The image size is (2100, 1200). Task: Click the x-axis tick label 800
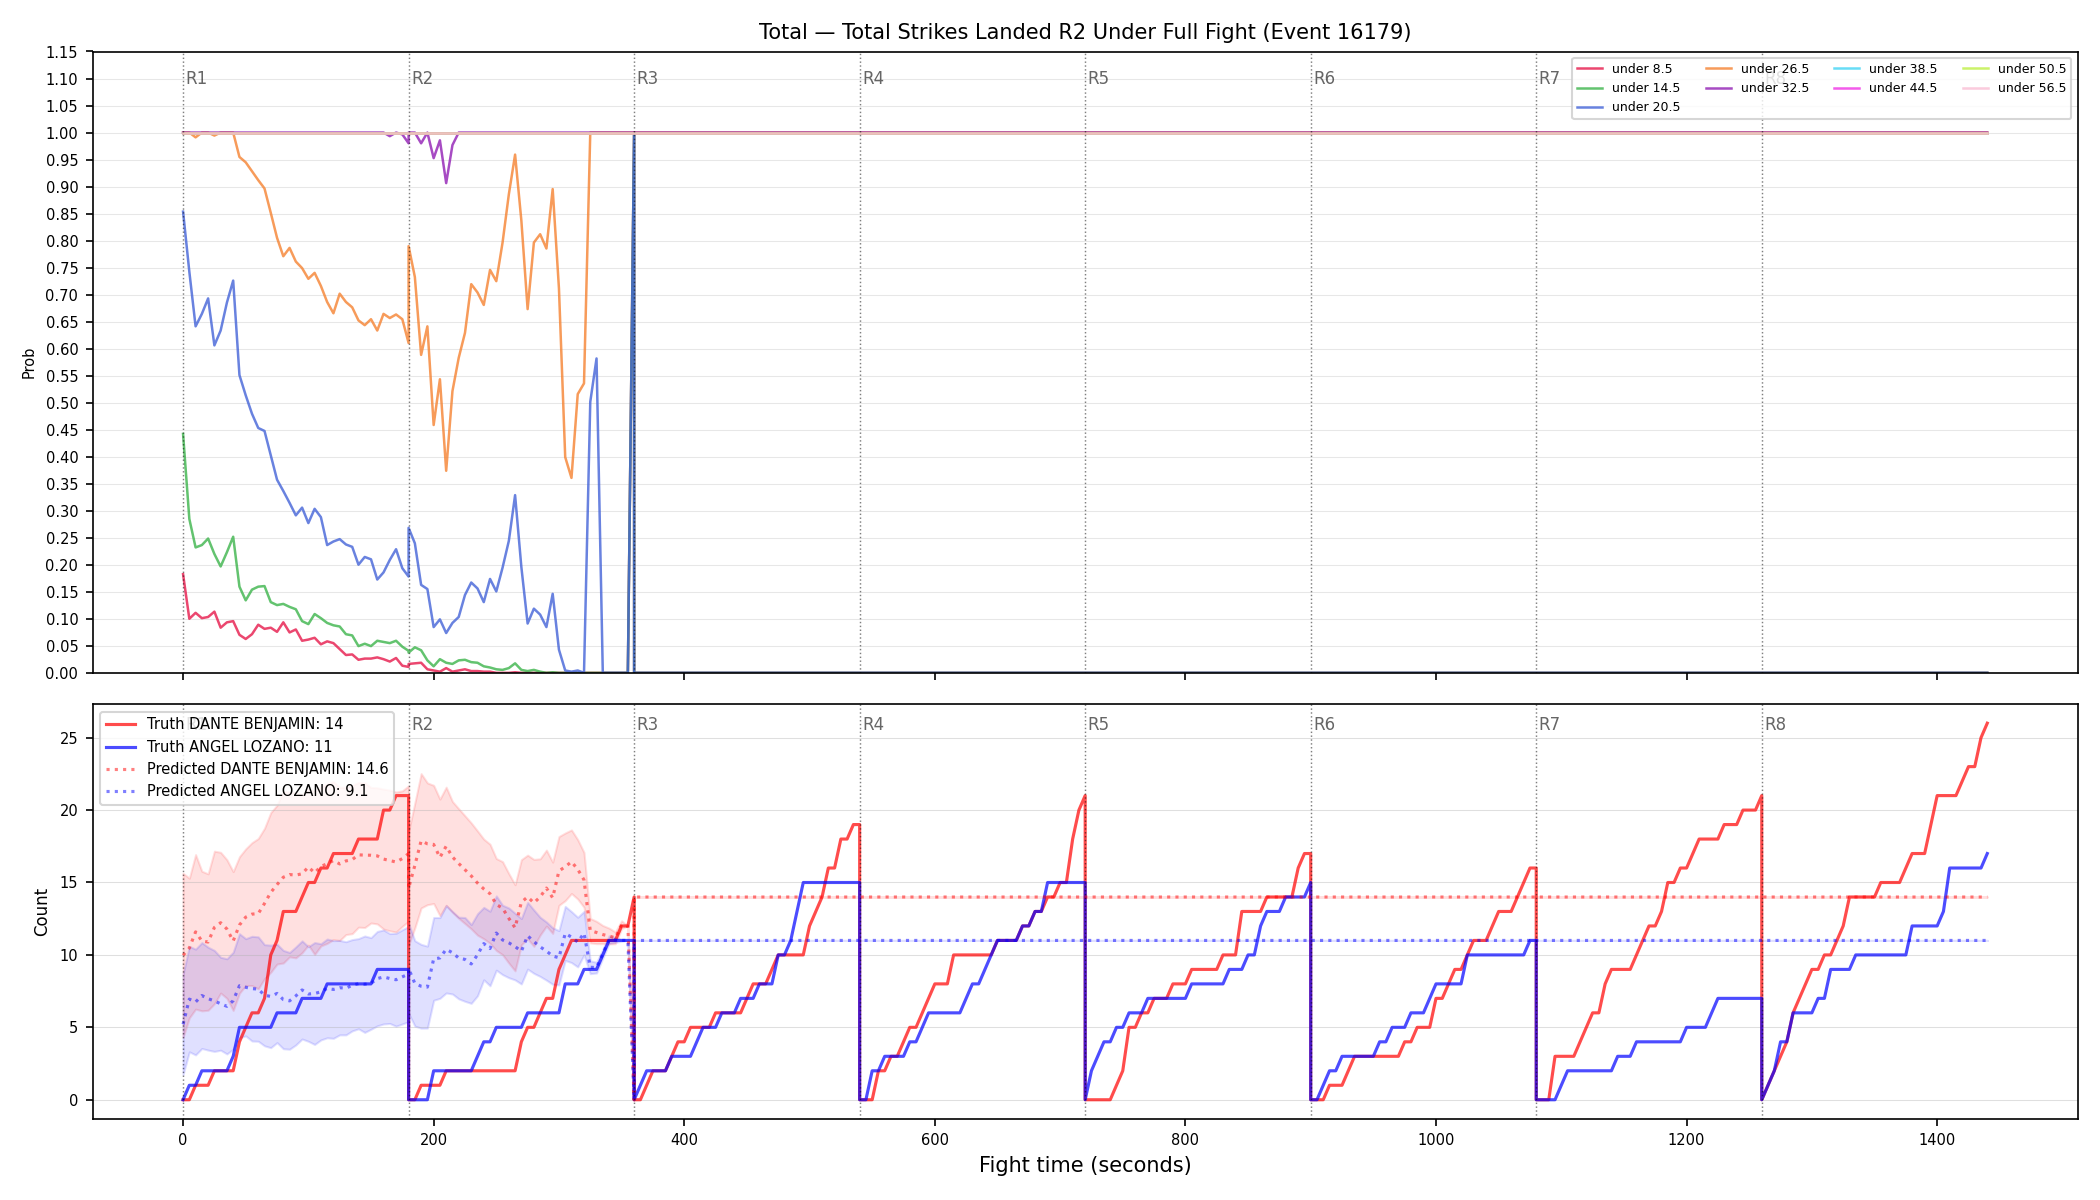pyautogui.click(x=1185, y=1139)
